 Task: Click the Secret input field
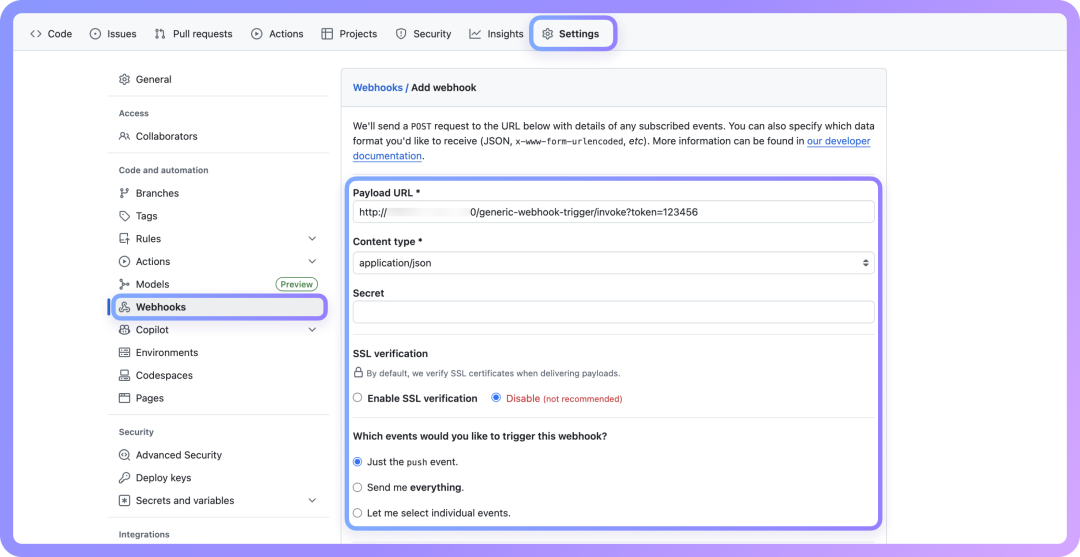pyautogui.click(x=614, y=312)
